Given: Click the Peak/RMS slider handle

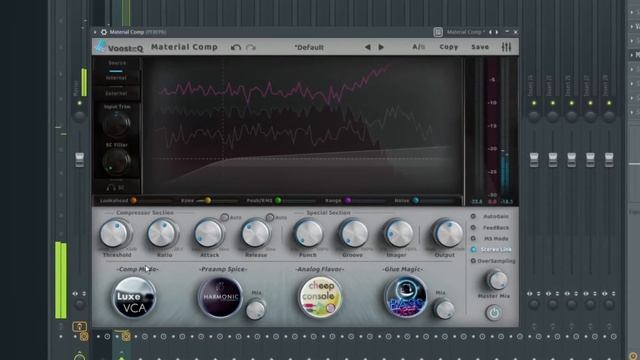Looking at the screenshot, I should tap(278, 200).
